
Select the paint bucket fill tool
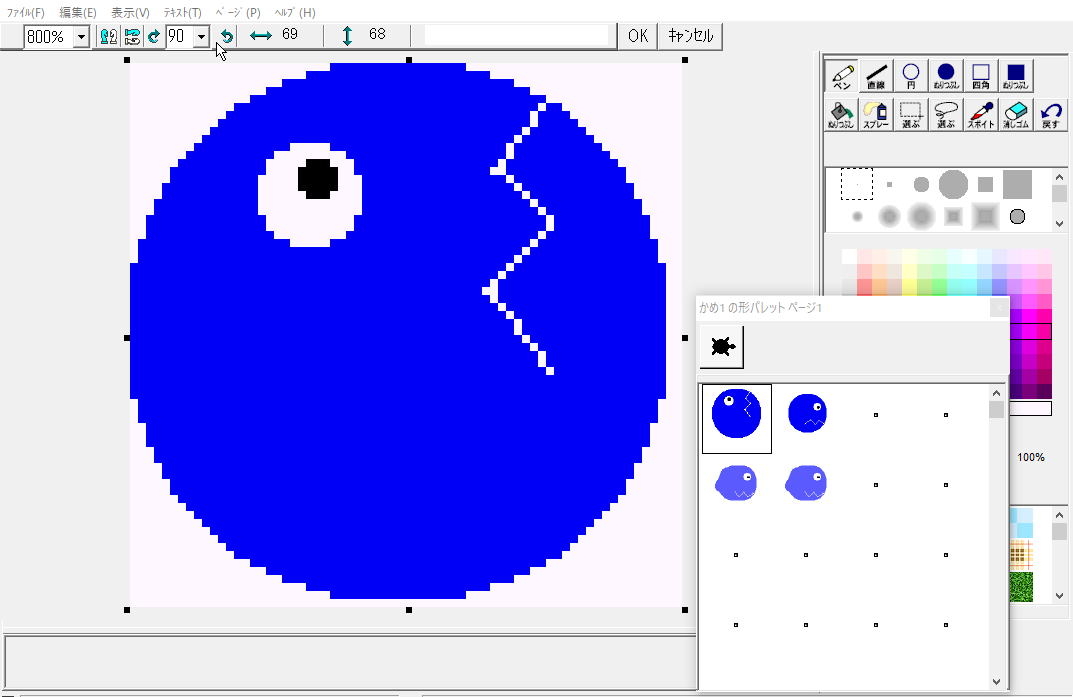842,114
